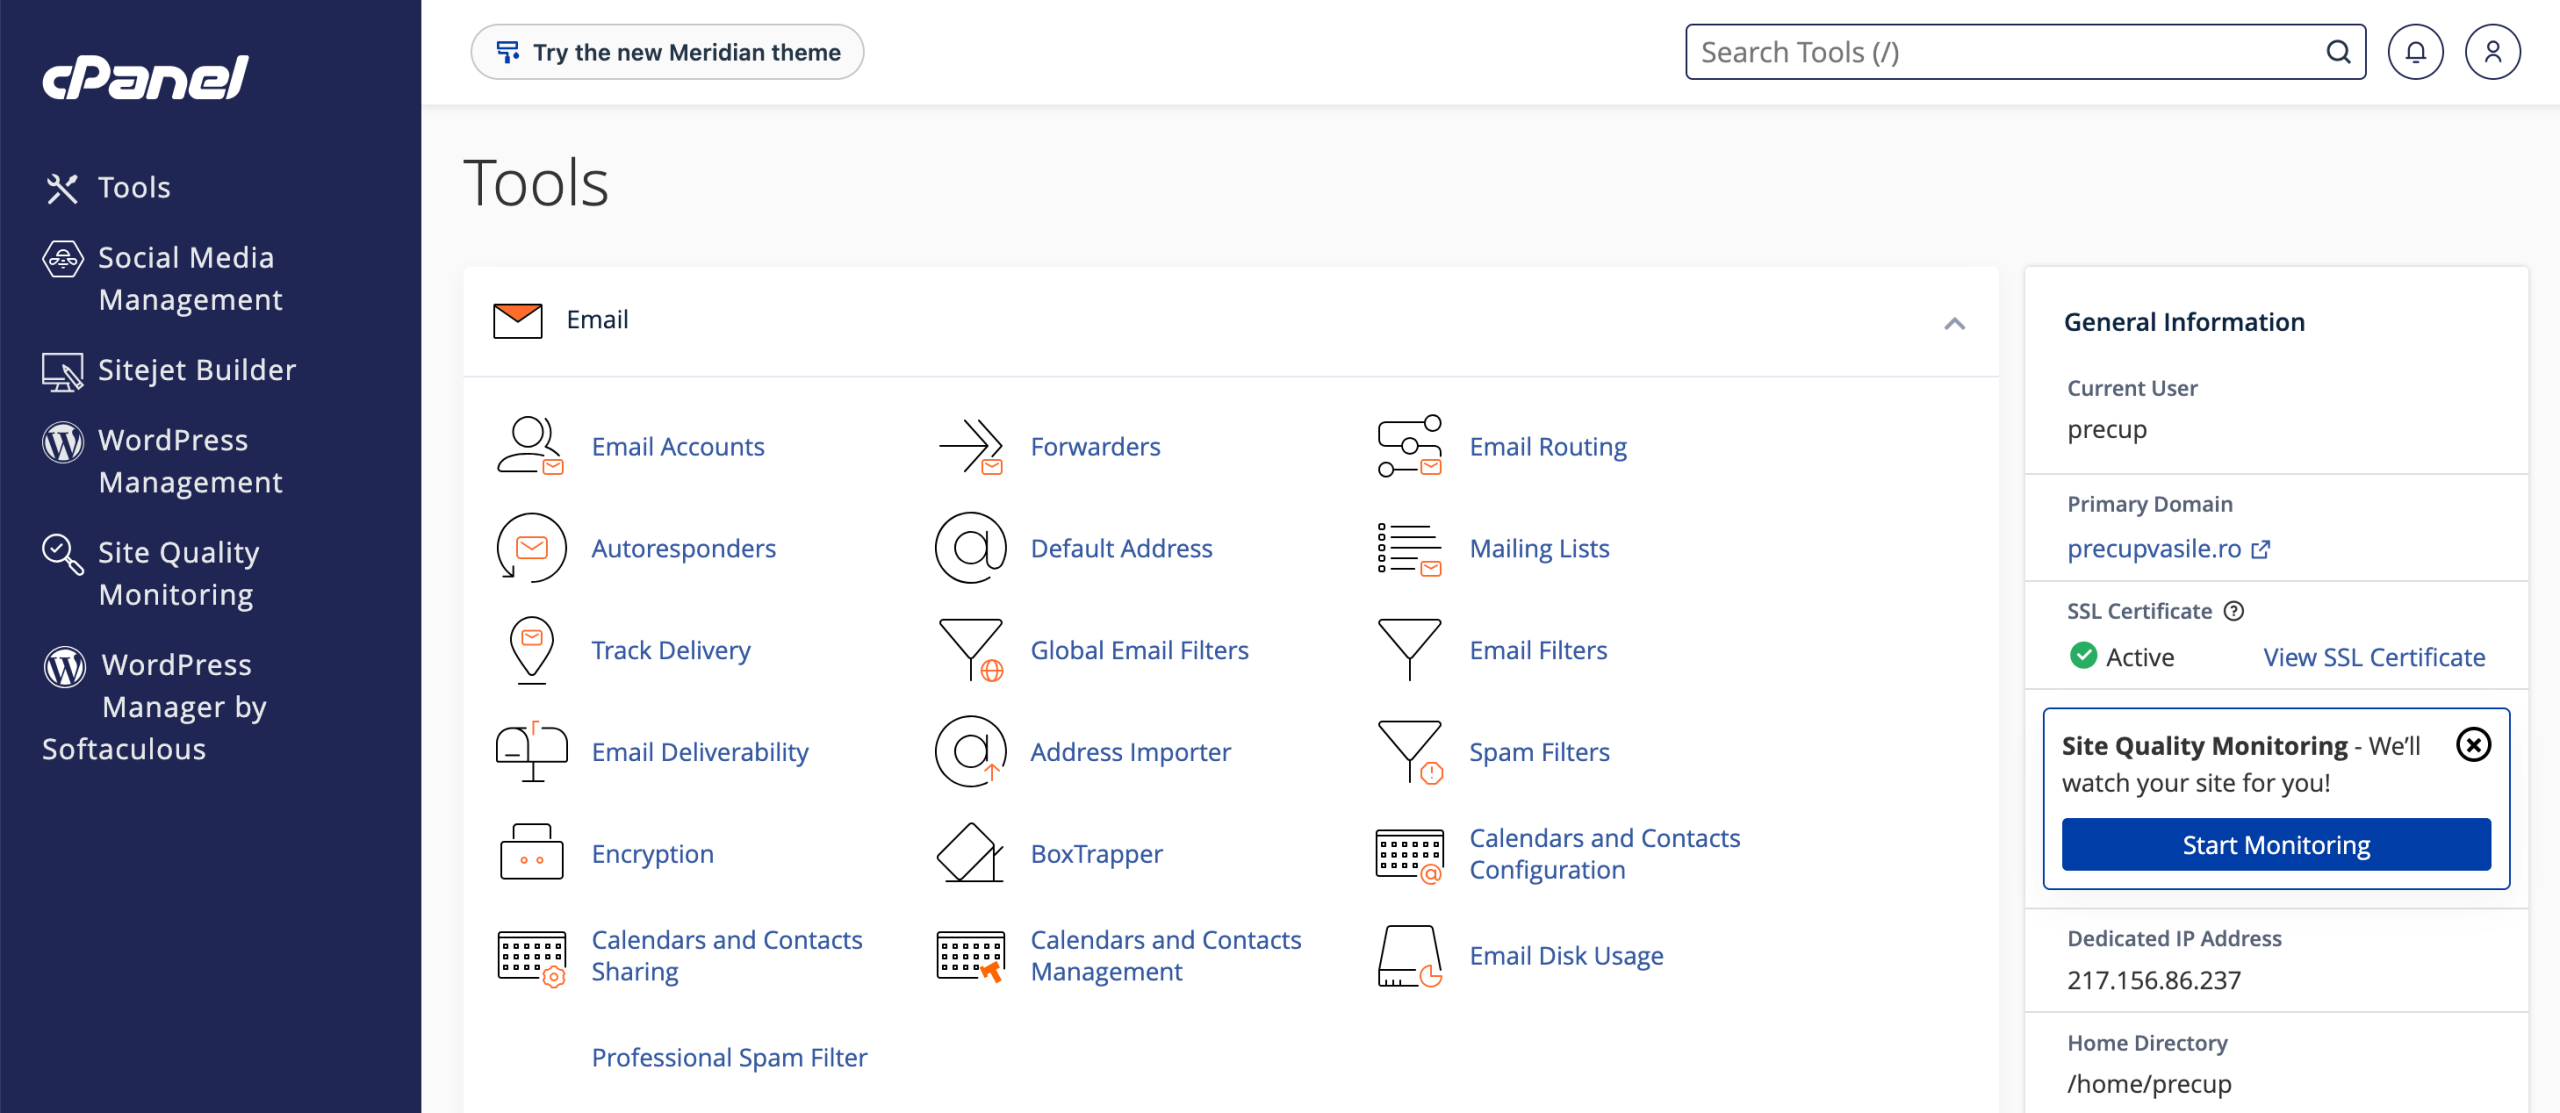Click the Mailing Lists icon

(1409, 548)
